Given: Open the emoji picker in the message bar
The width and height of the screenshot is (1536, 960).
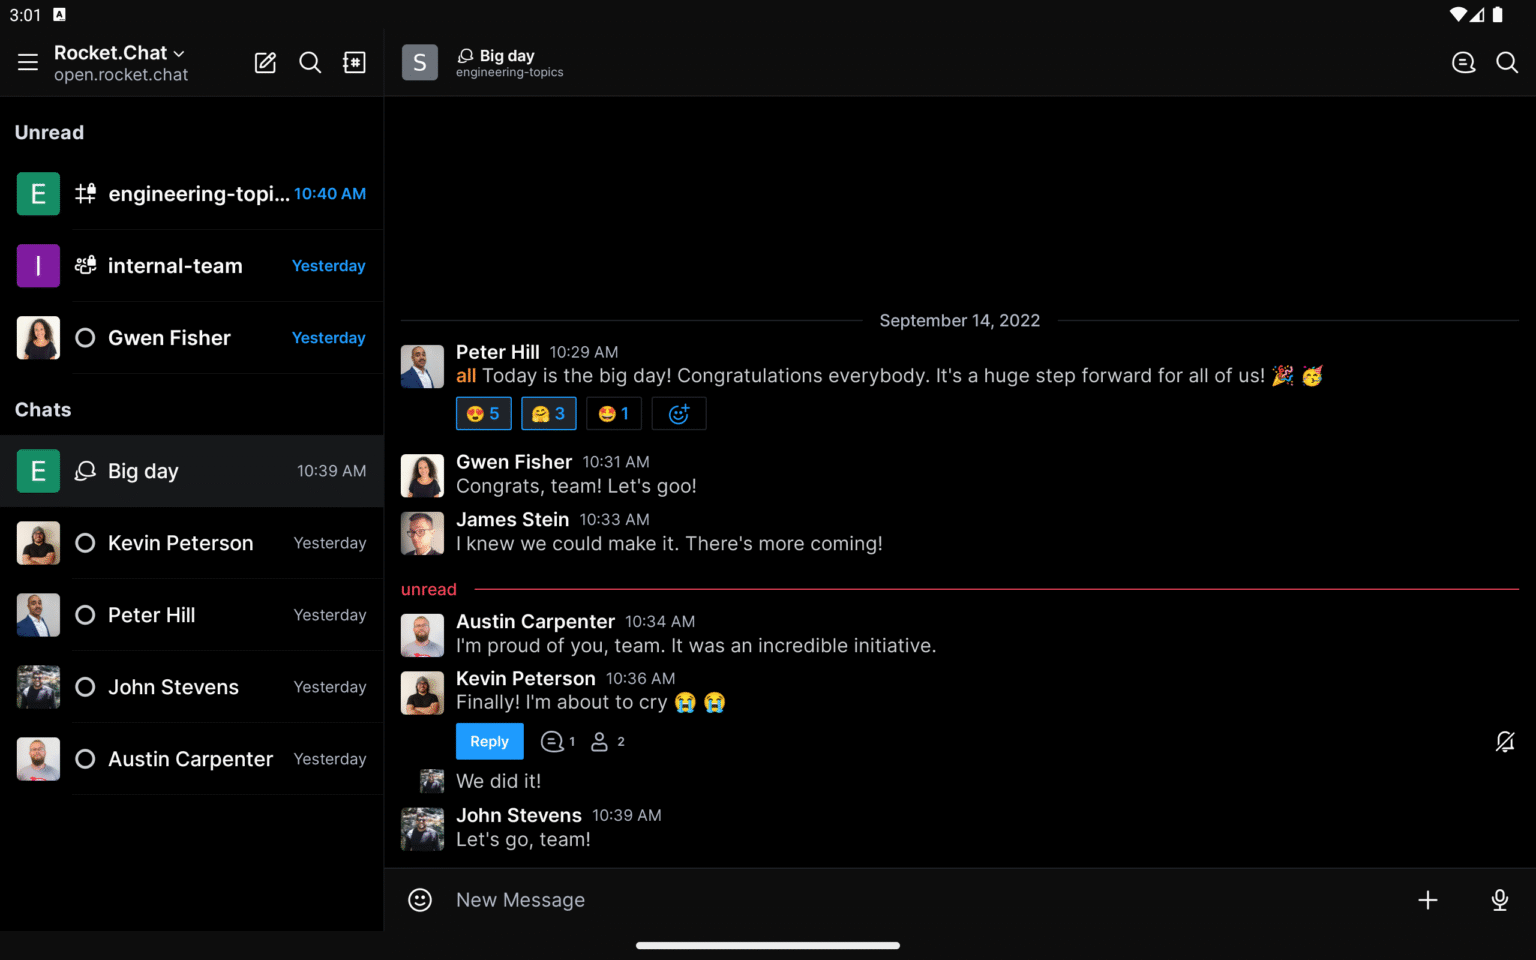Looking at the screenshot, I should [420, 899].
